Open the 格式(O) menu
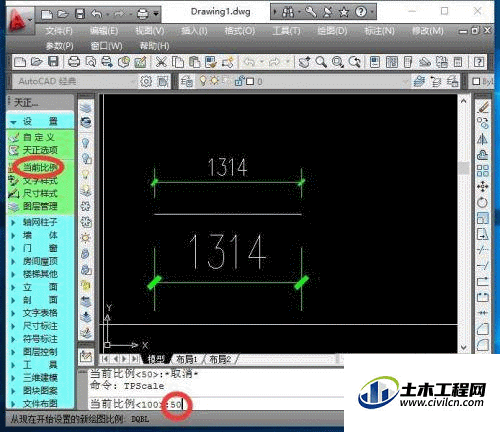This screenshot has width=500, height=432. click(x=240, y=31)
